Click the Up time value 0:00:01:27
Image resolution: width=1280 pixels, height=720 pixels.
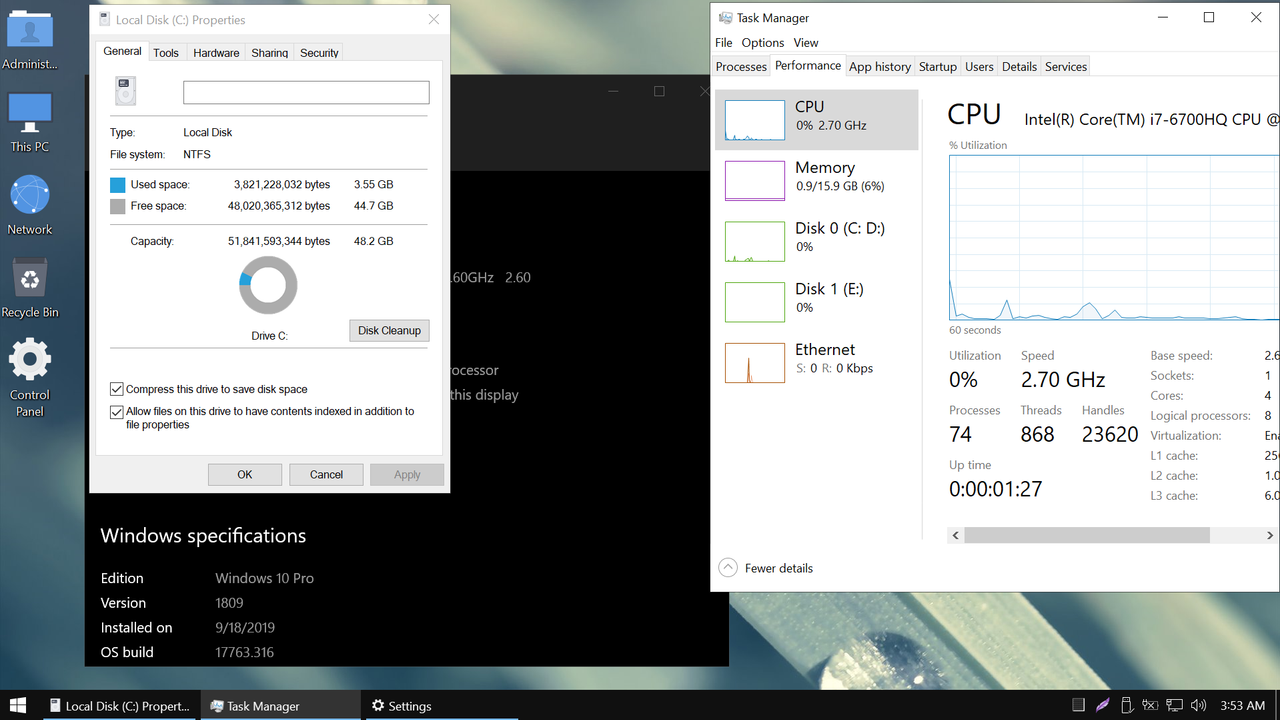996,489
